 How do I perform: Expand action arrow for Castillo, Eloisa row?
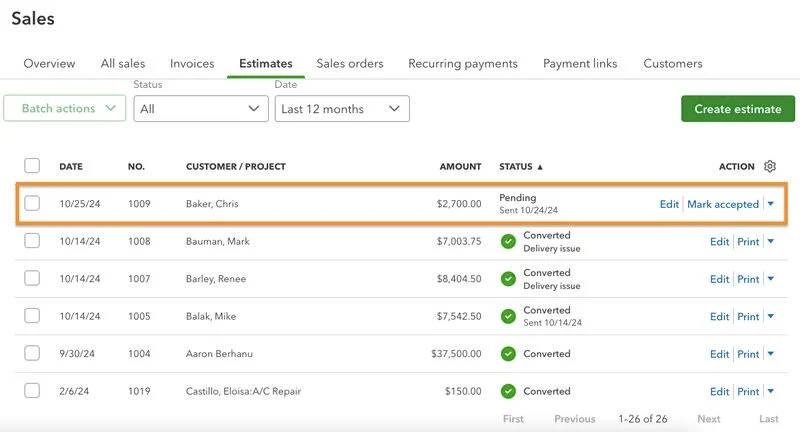point(770,391)
